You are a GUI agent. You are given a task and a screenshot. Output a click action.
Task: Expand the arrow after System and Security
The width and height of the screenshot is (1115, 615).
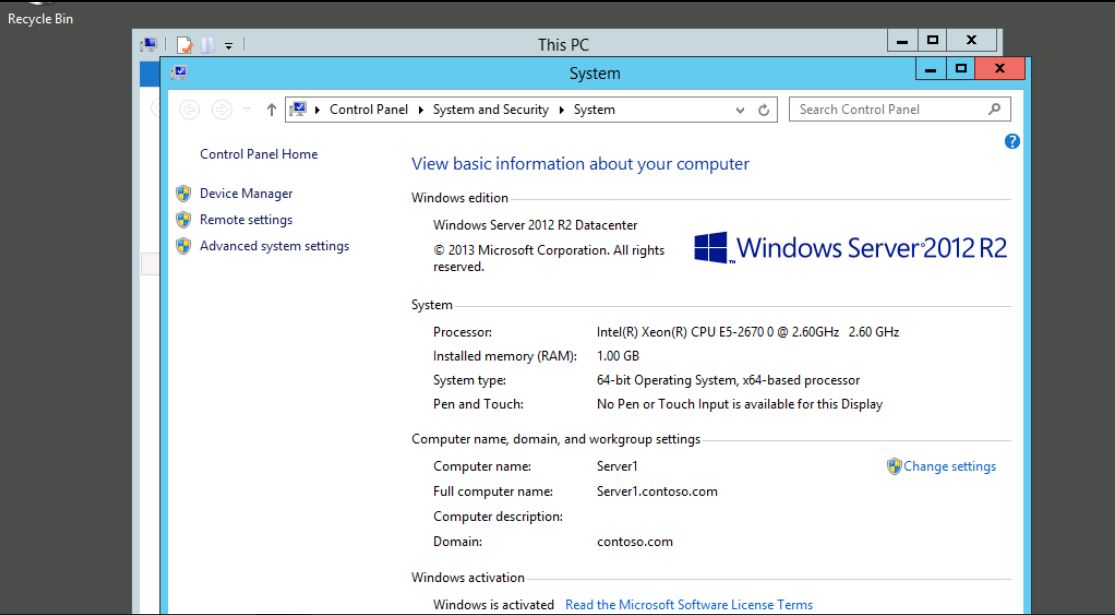[562, 109]
